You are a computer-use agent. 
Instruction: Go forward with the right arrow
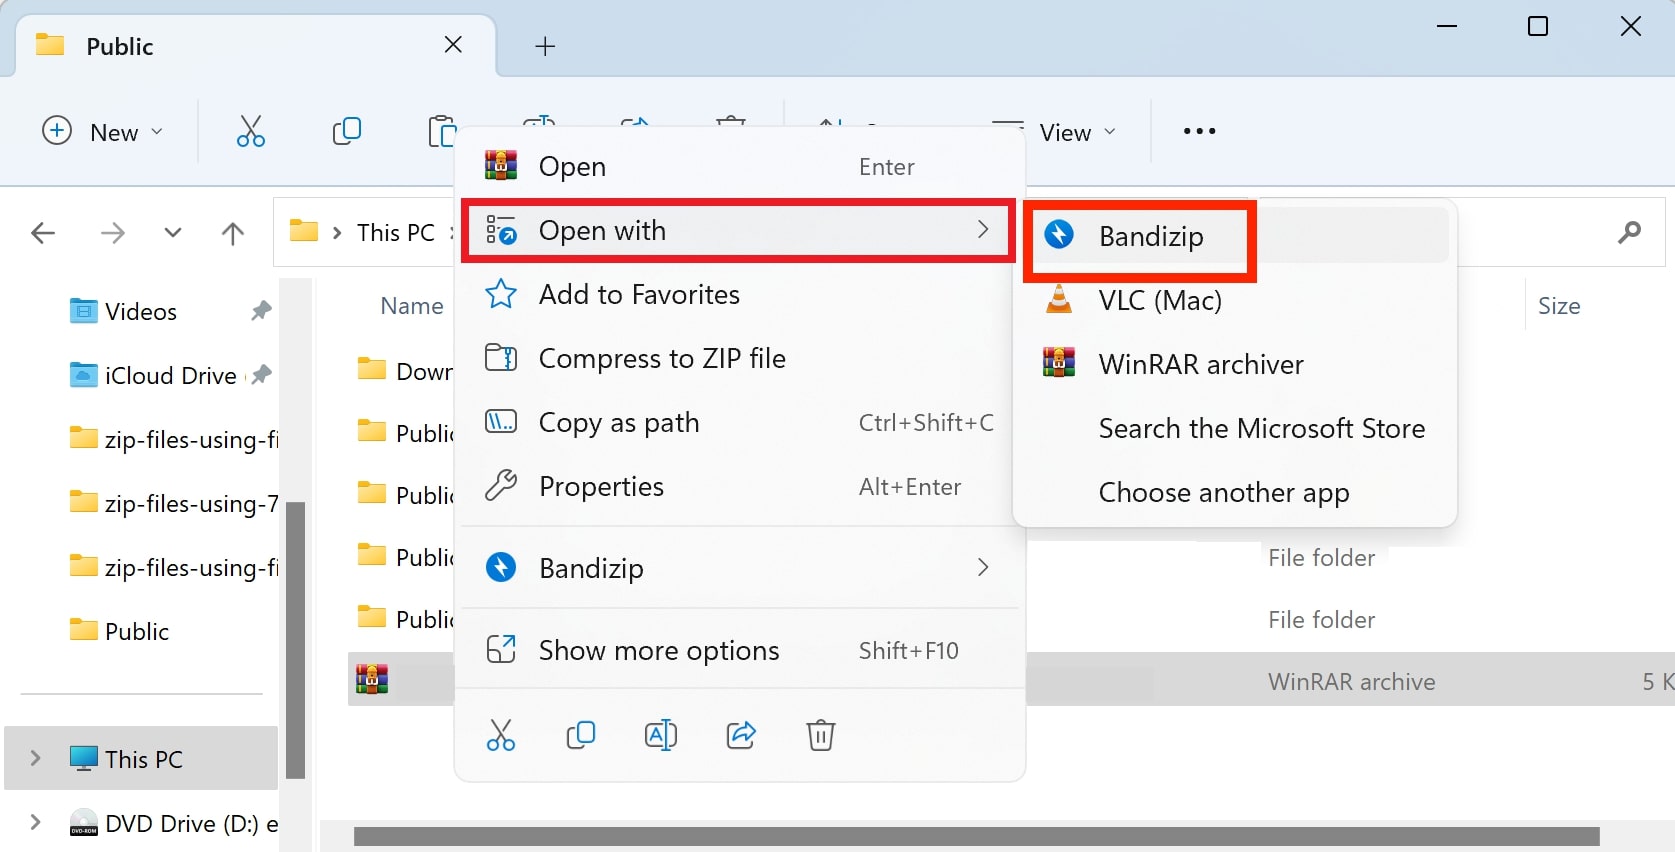(113, 234)
